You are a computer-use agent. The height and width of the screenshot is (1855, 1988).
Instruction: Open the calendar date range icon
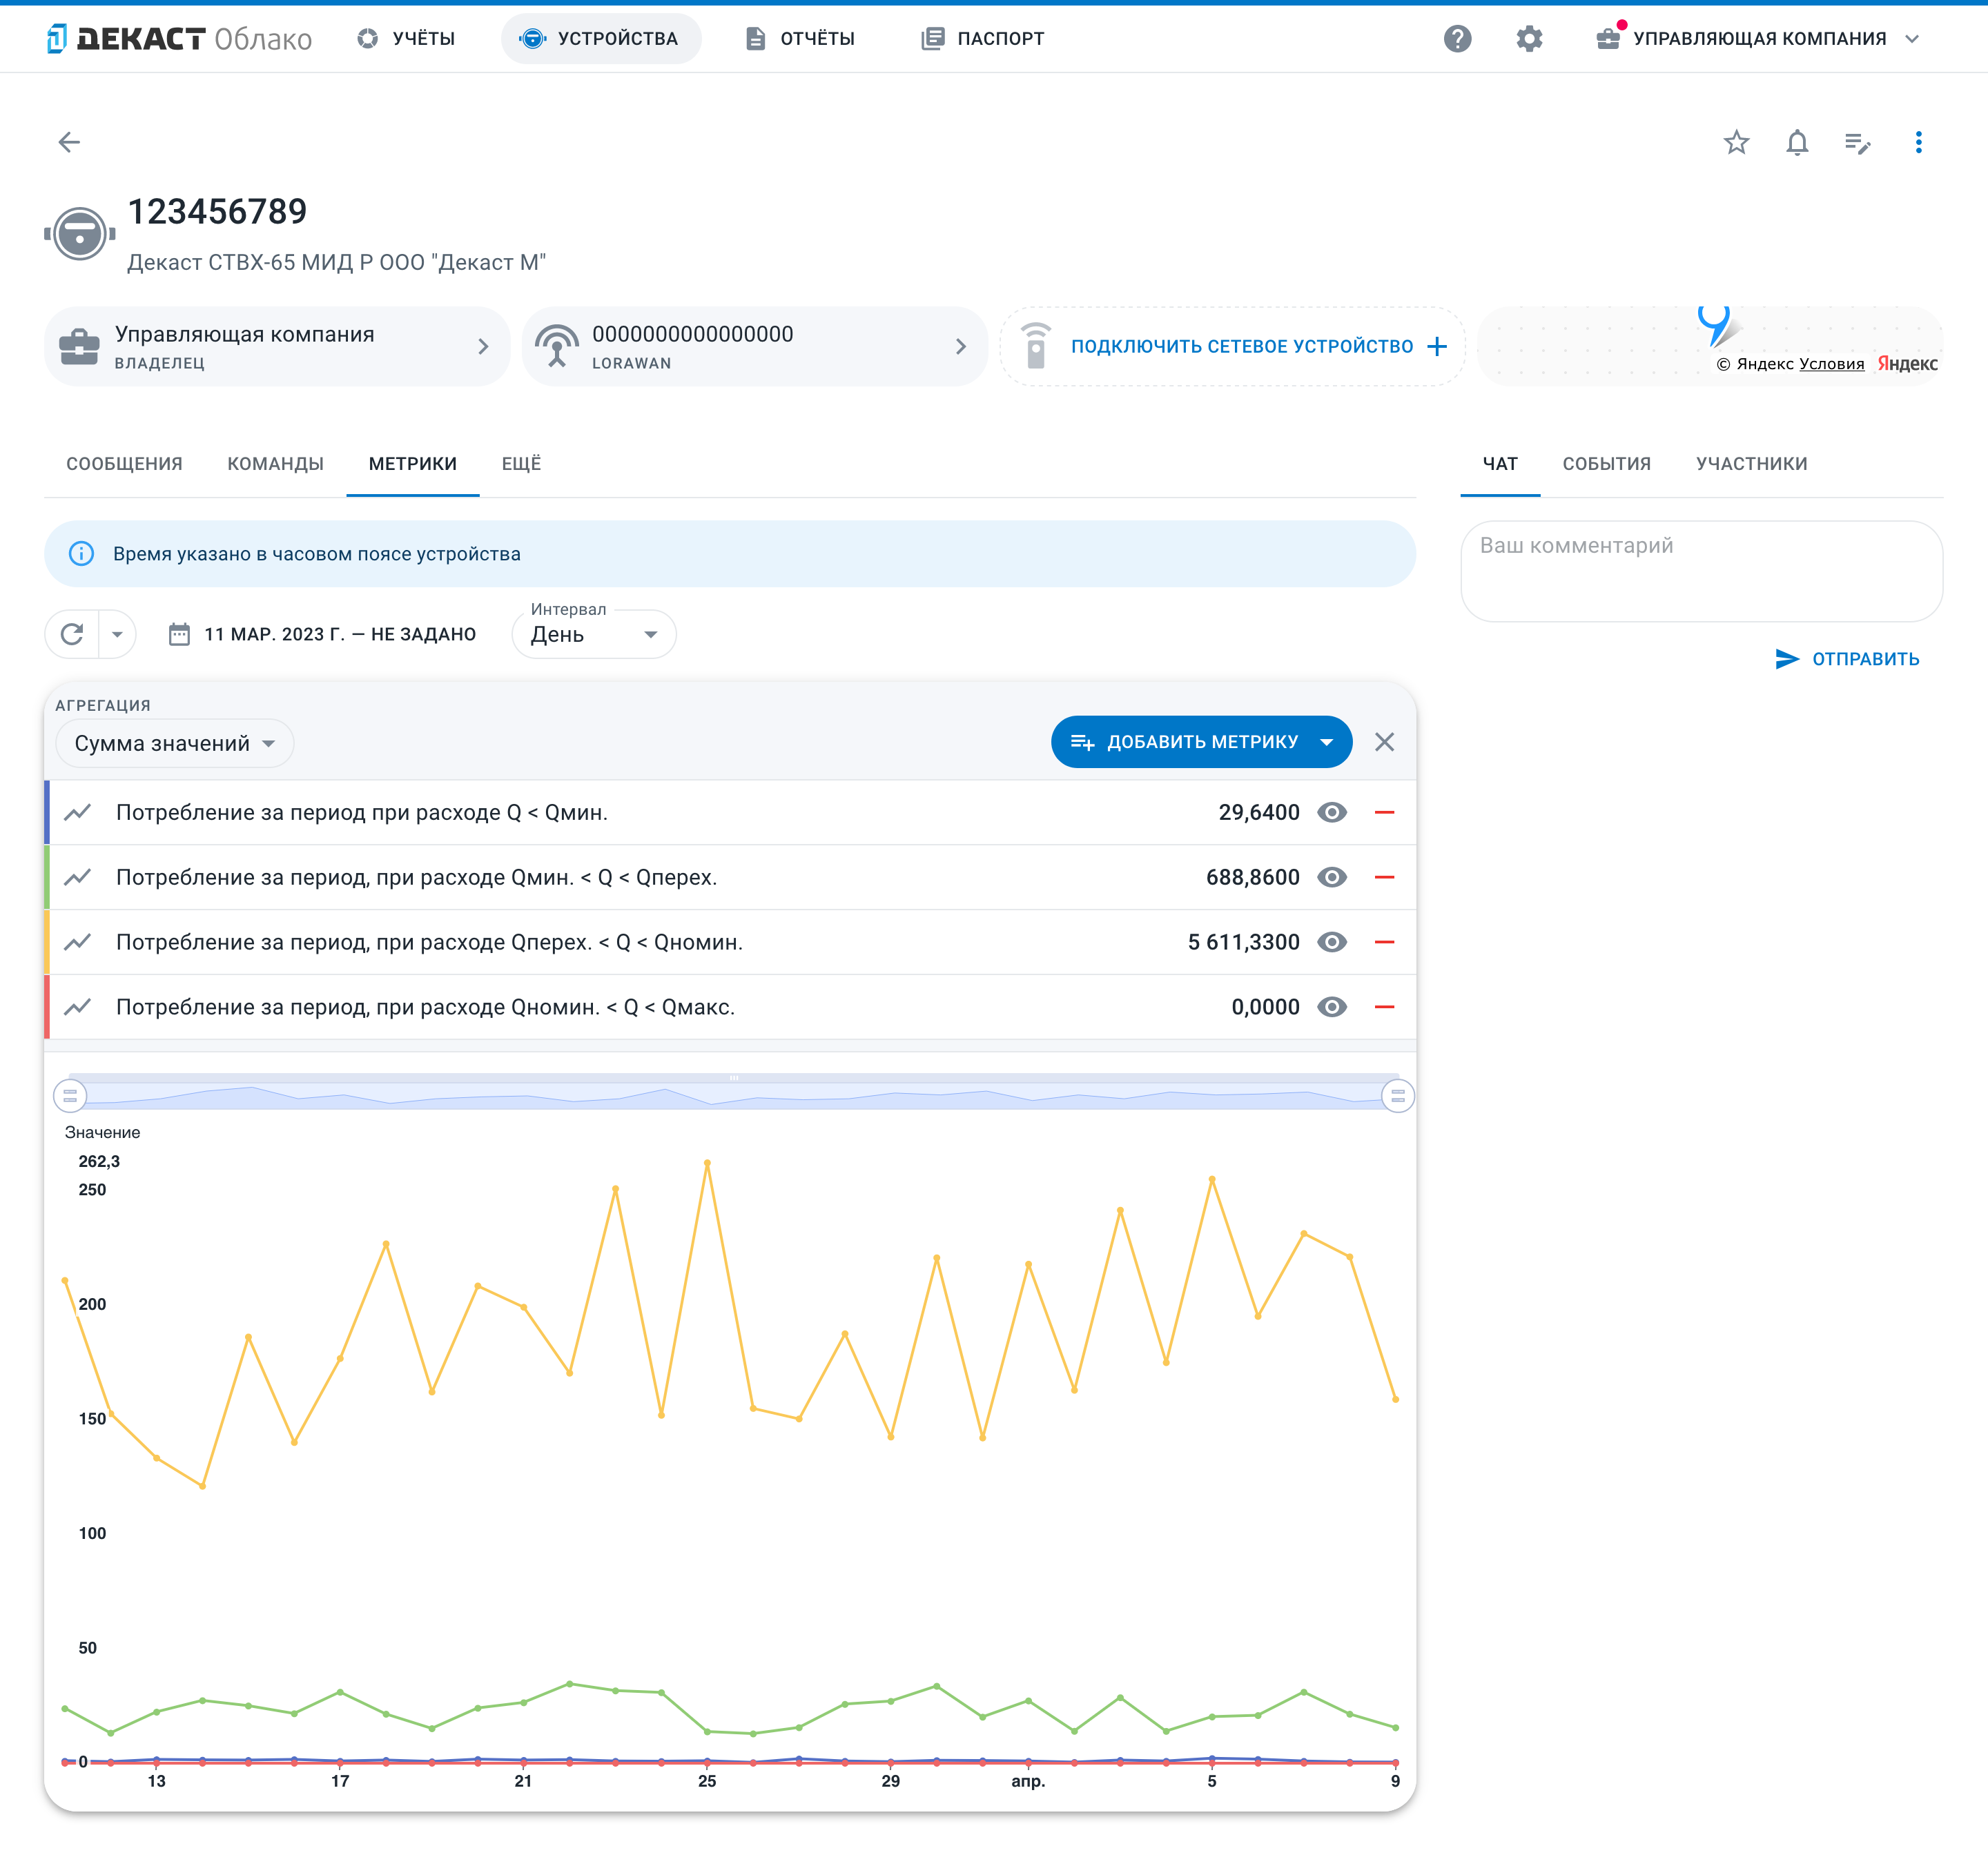tap(179, 634)
